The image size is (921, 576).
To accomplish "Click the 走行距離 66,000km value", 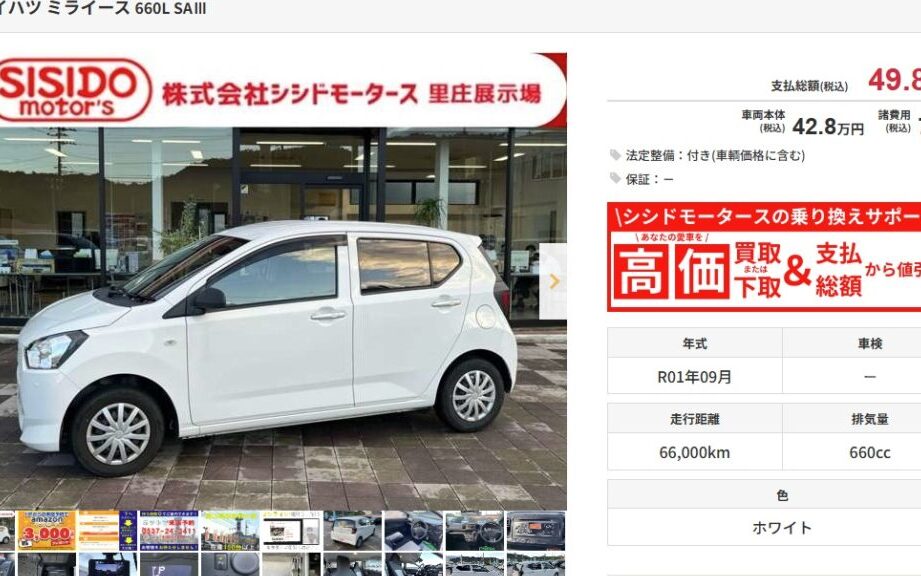I will (694, 452).
